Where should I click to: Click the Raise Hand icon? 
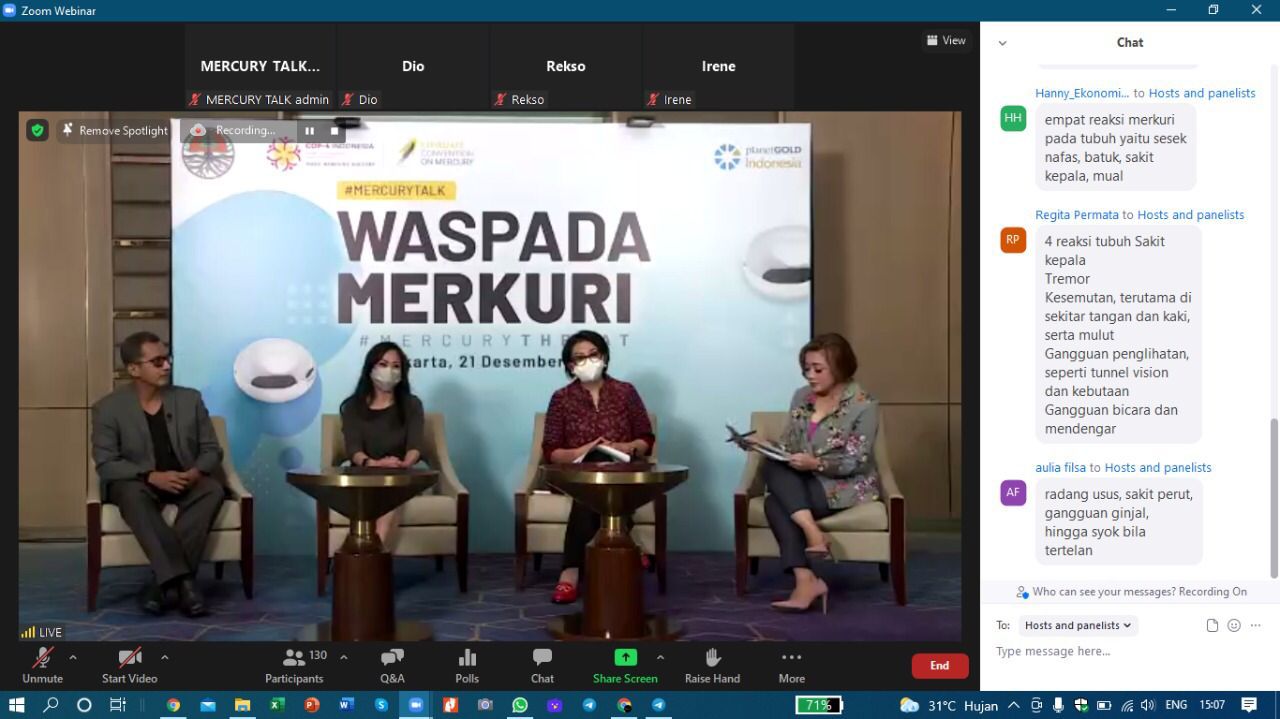tap(712, 664)
